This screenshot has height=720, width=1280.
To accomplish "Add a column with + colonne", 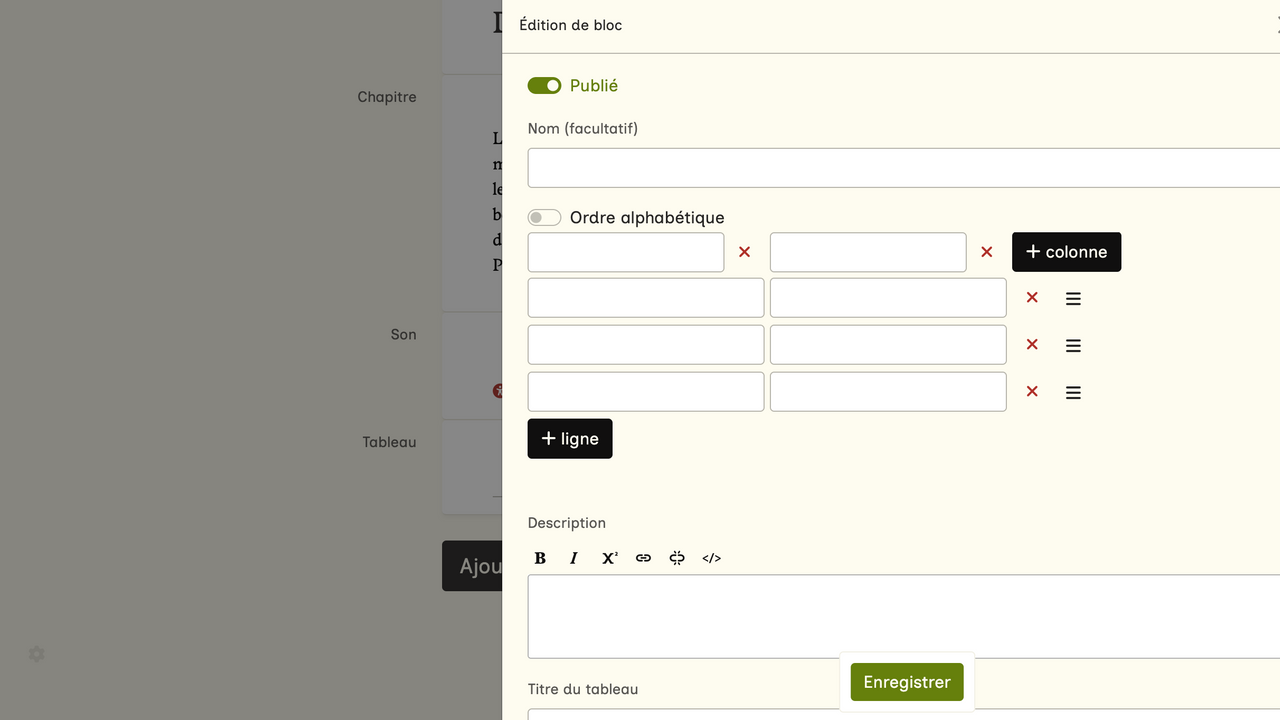I will [x=1066, y=252].
